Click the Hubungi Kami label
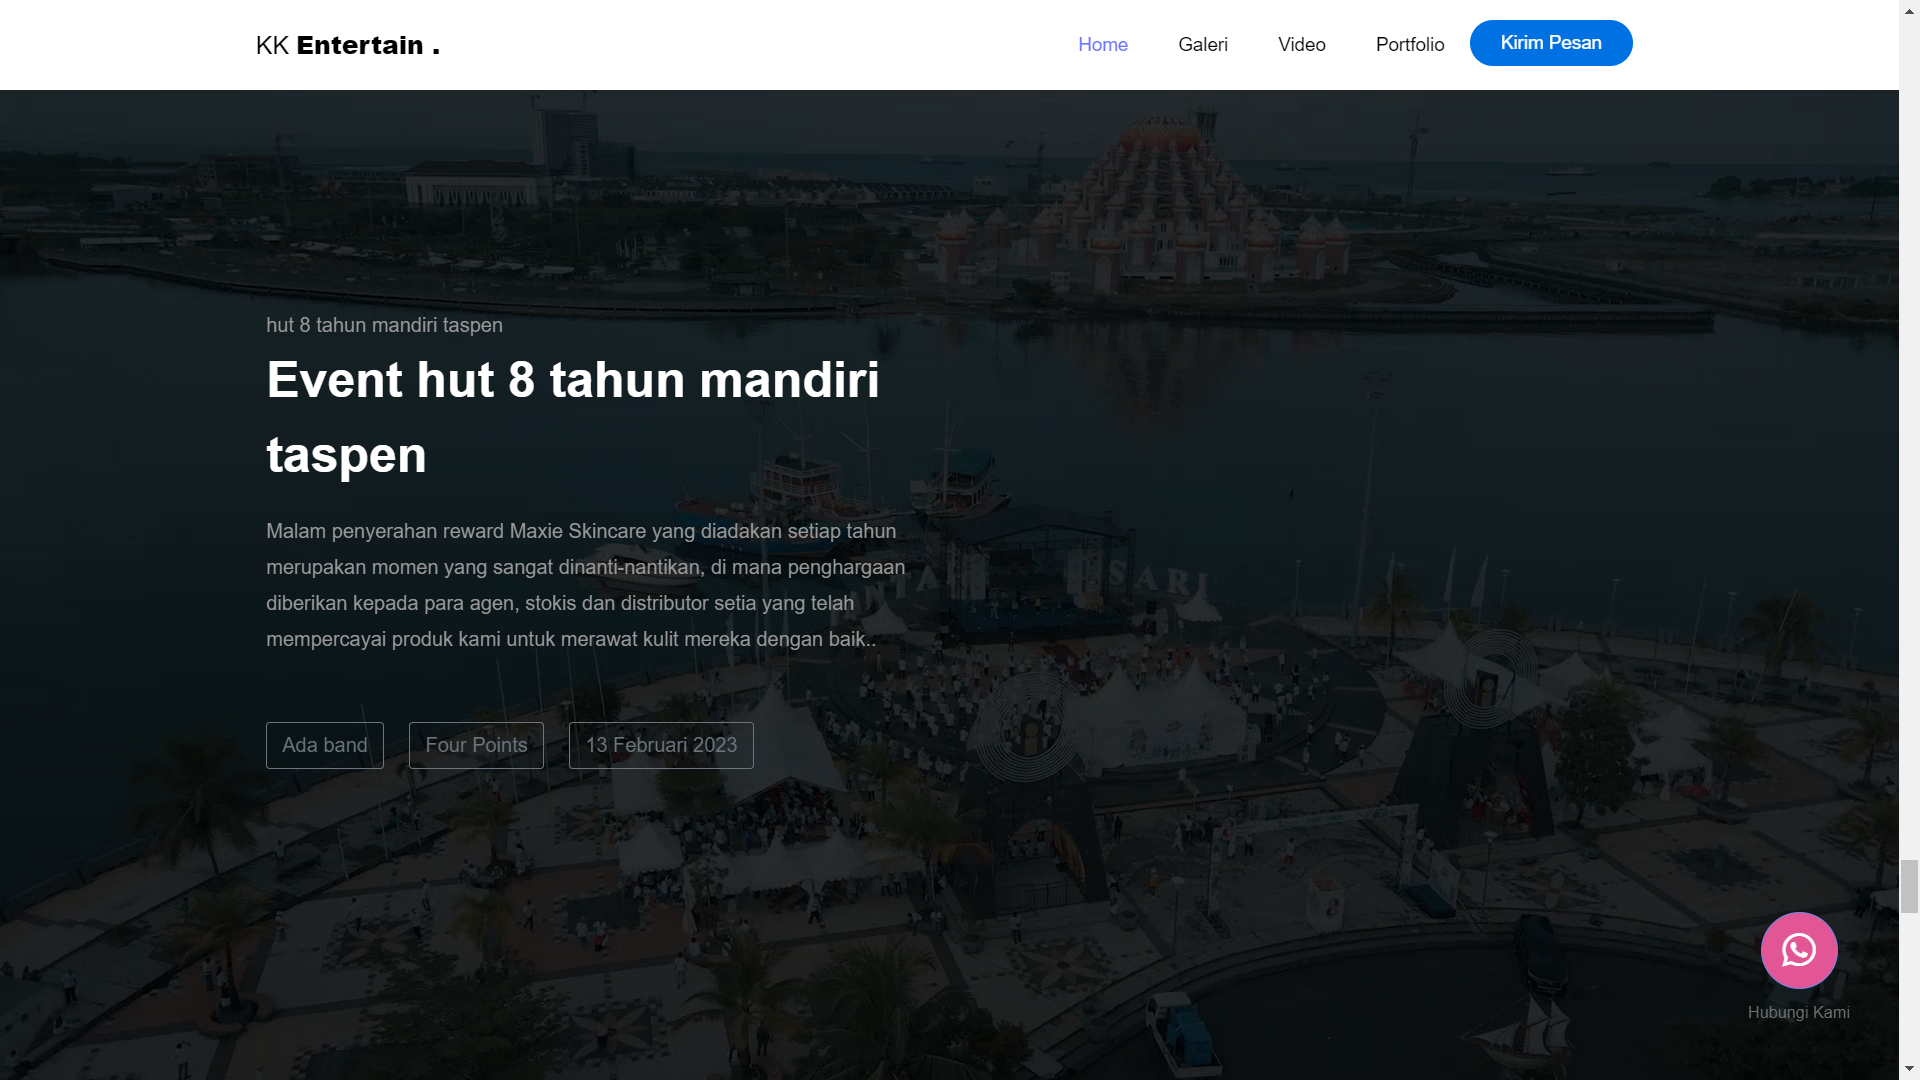 1799,1012
